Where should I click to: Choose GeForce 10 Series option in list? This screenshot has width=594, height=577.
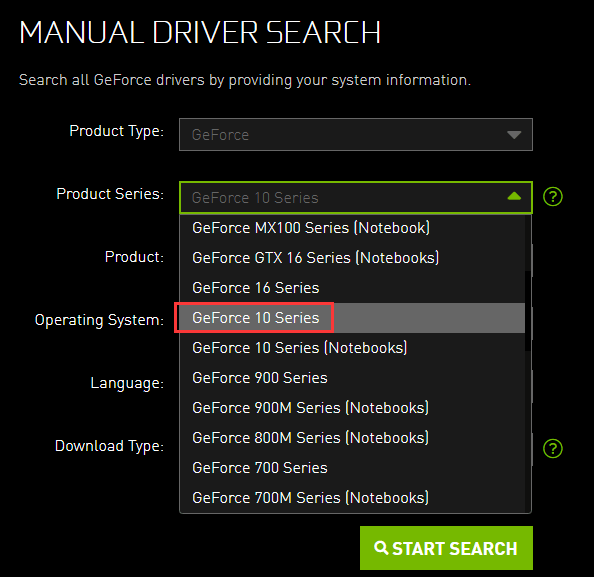coord(352,318)
